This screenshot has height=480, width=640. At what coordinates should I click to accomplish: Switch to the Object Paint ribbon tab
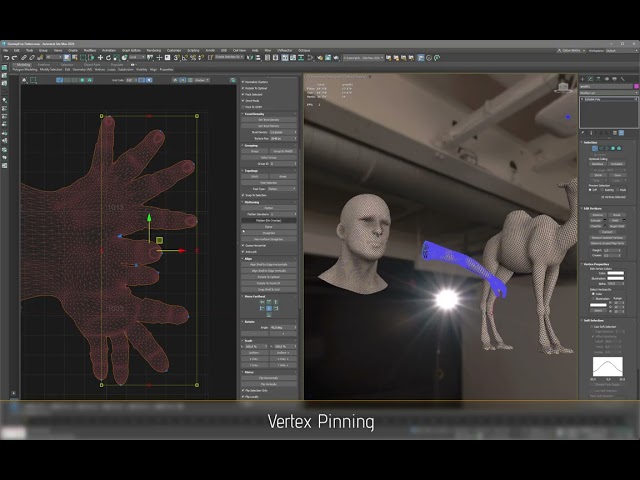pos(92,64)
